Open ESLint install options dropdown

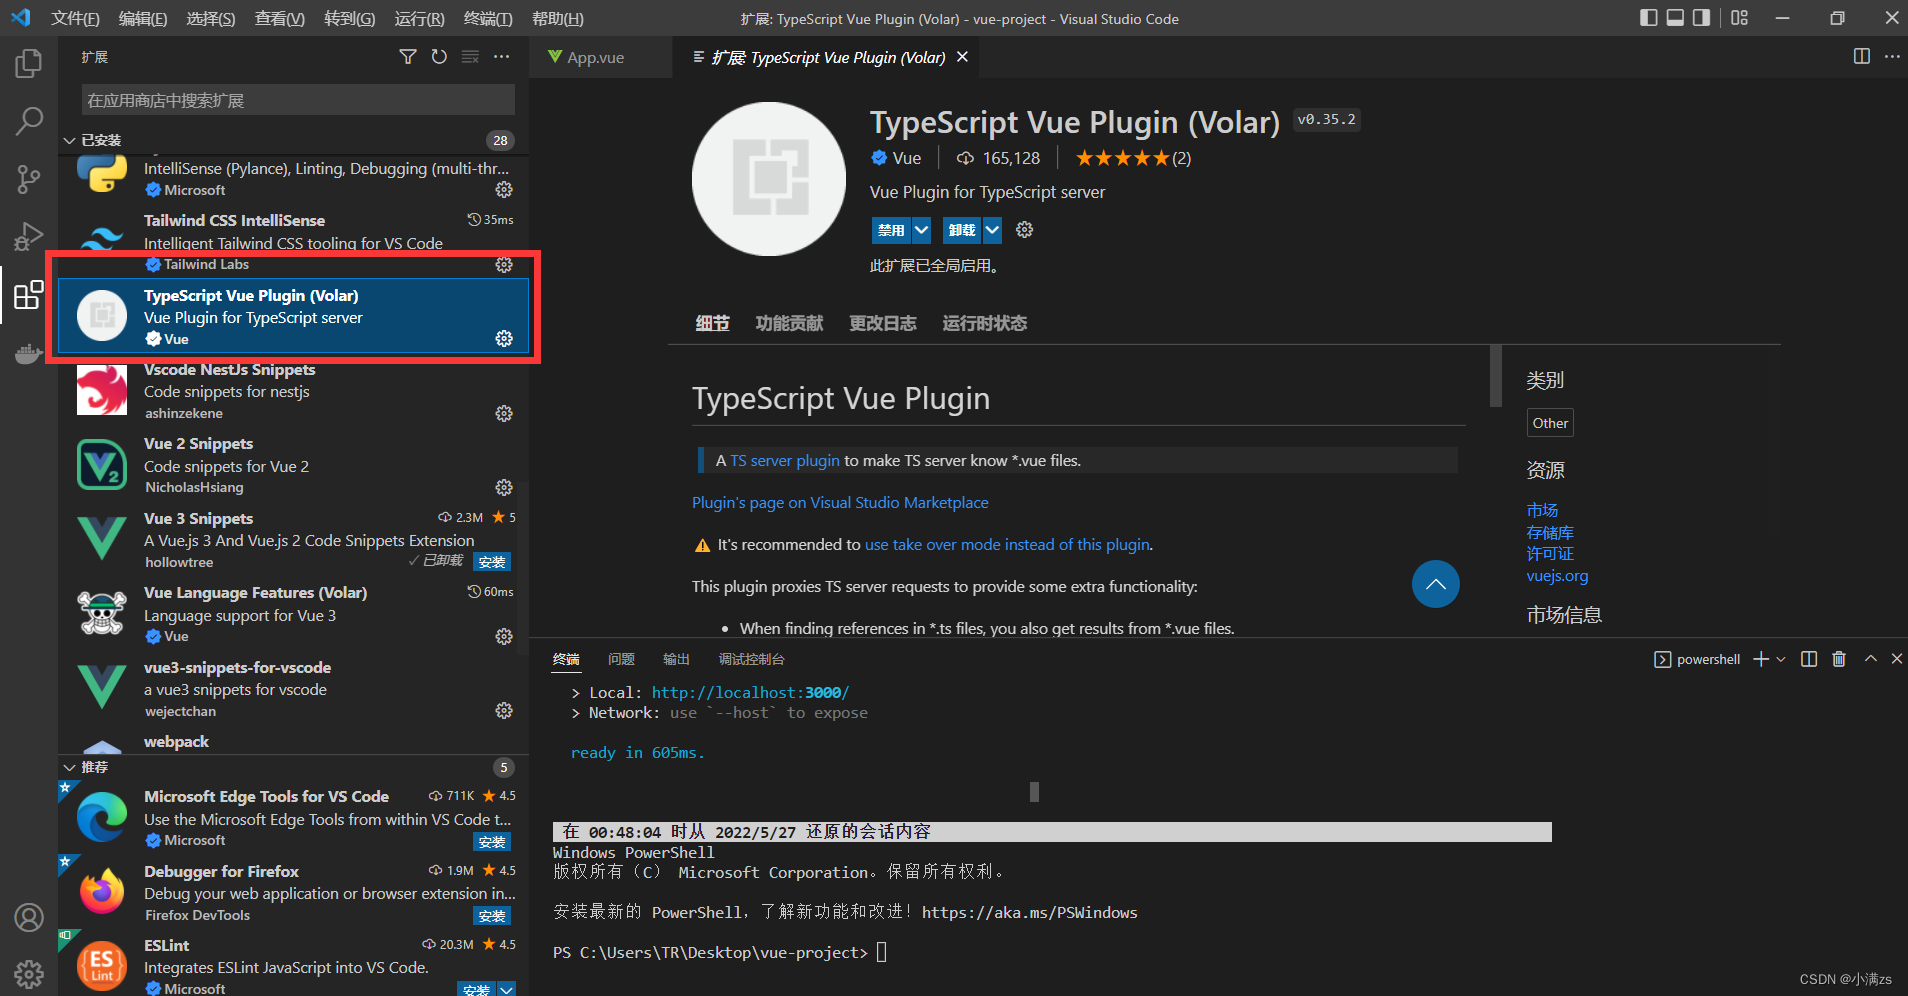507,990
